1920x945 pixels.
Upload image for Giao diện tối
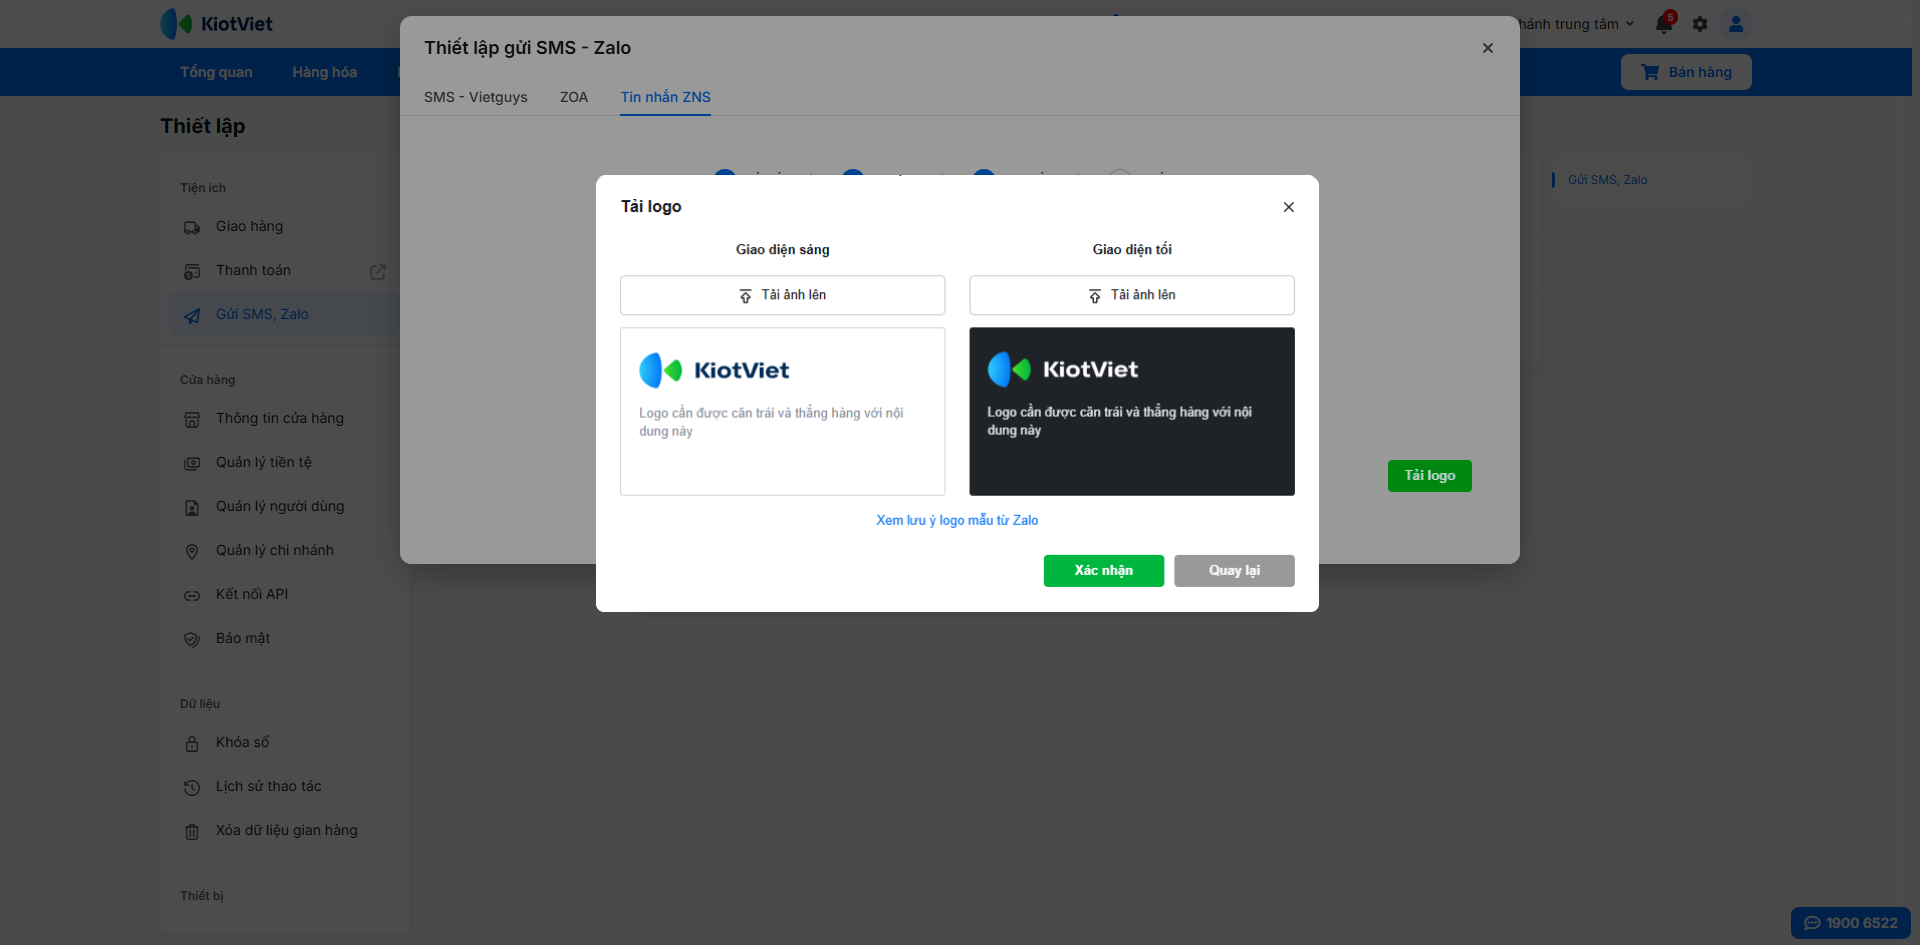coord(1132,295)
